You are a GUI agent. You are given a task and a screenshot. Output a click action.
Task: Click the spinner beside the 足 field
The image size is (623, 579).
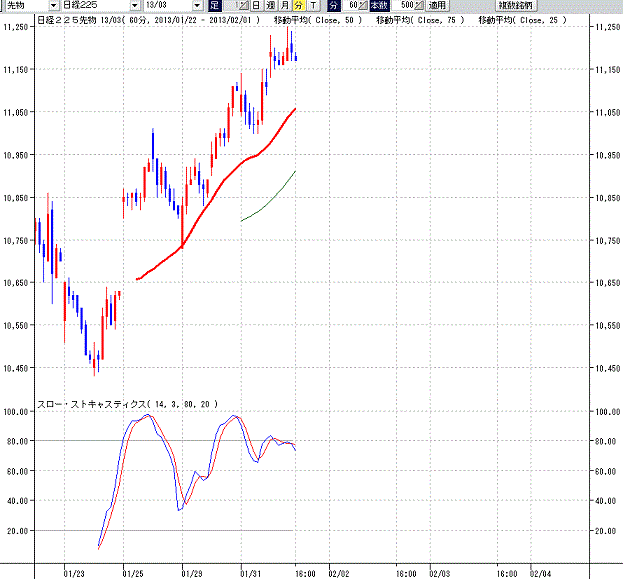coord(244,5)
